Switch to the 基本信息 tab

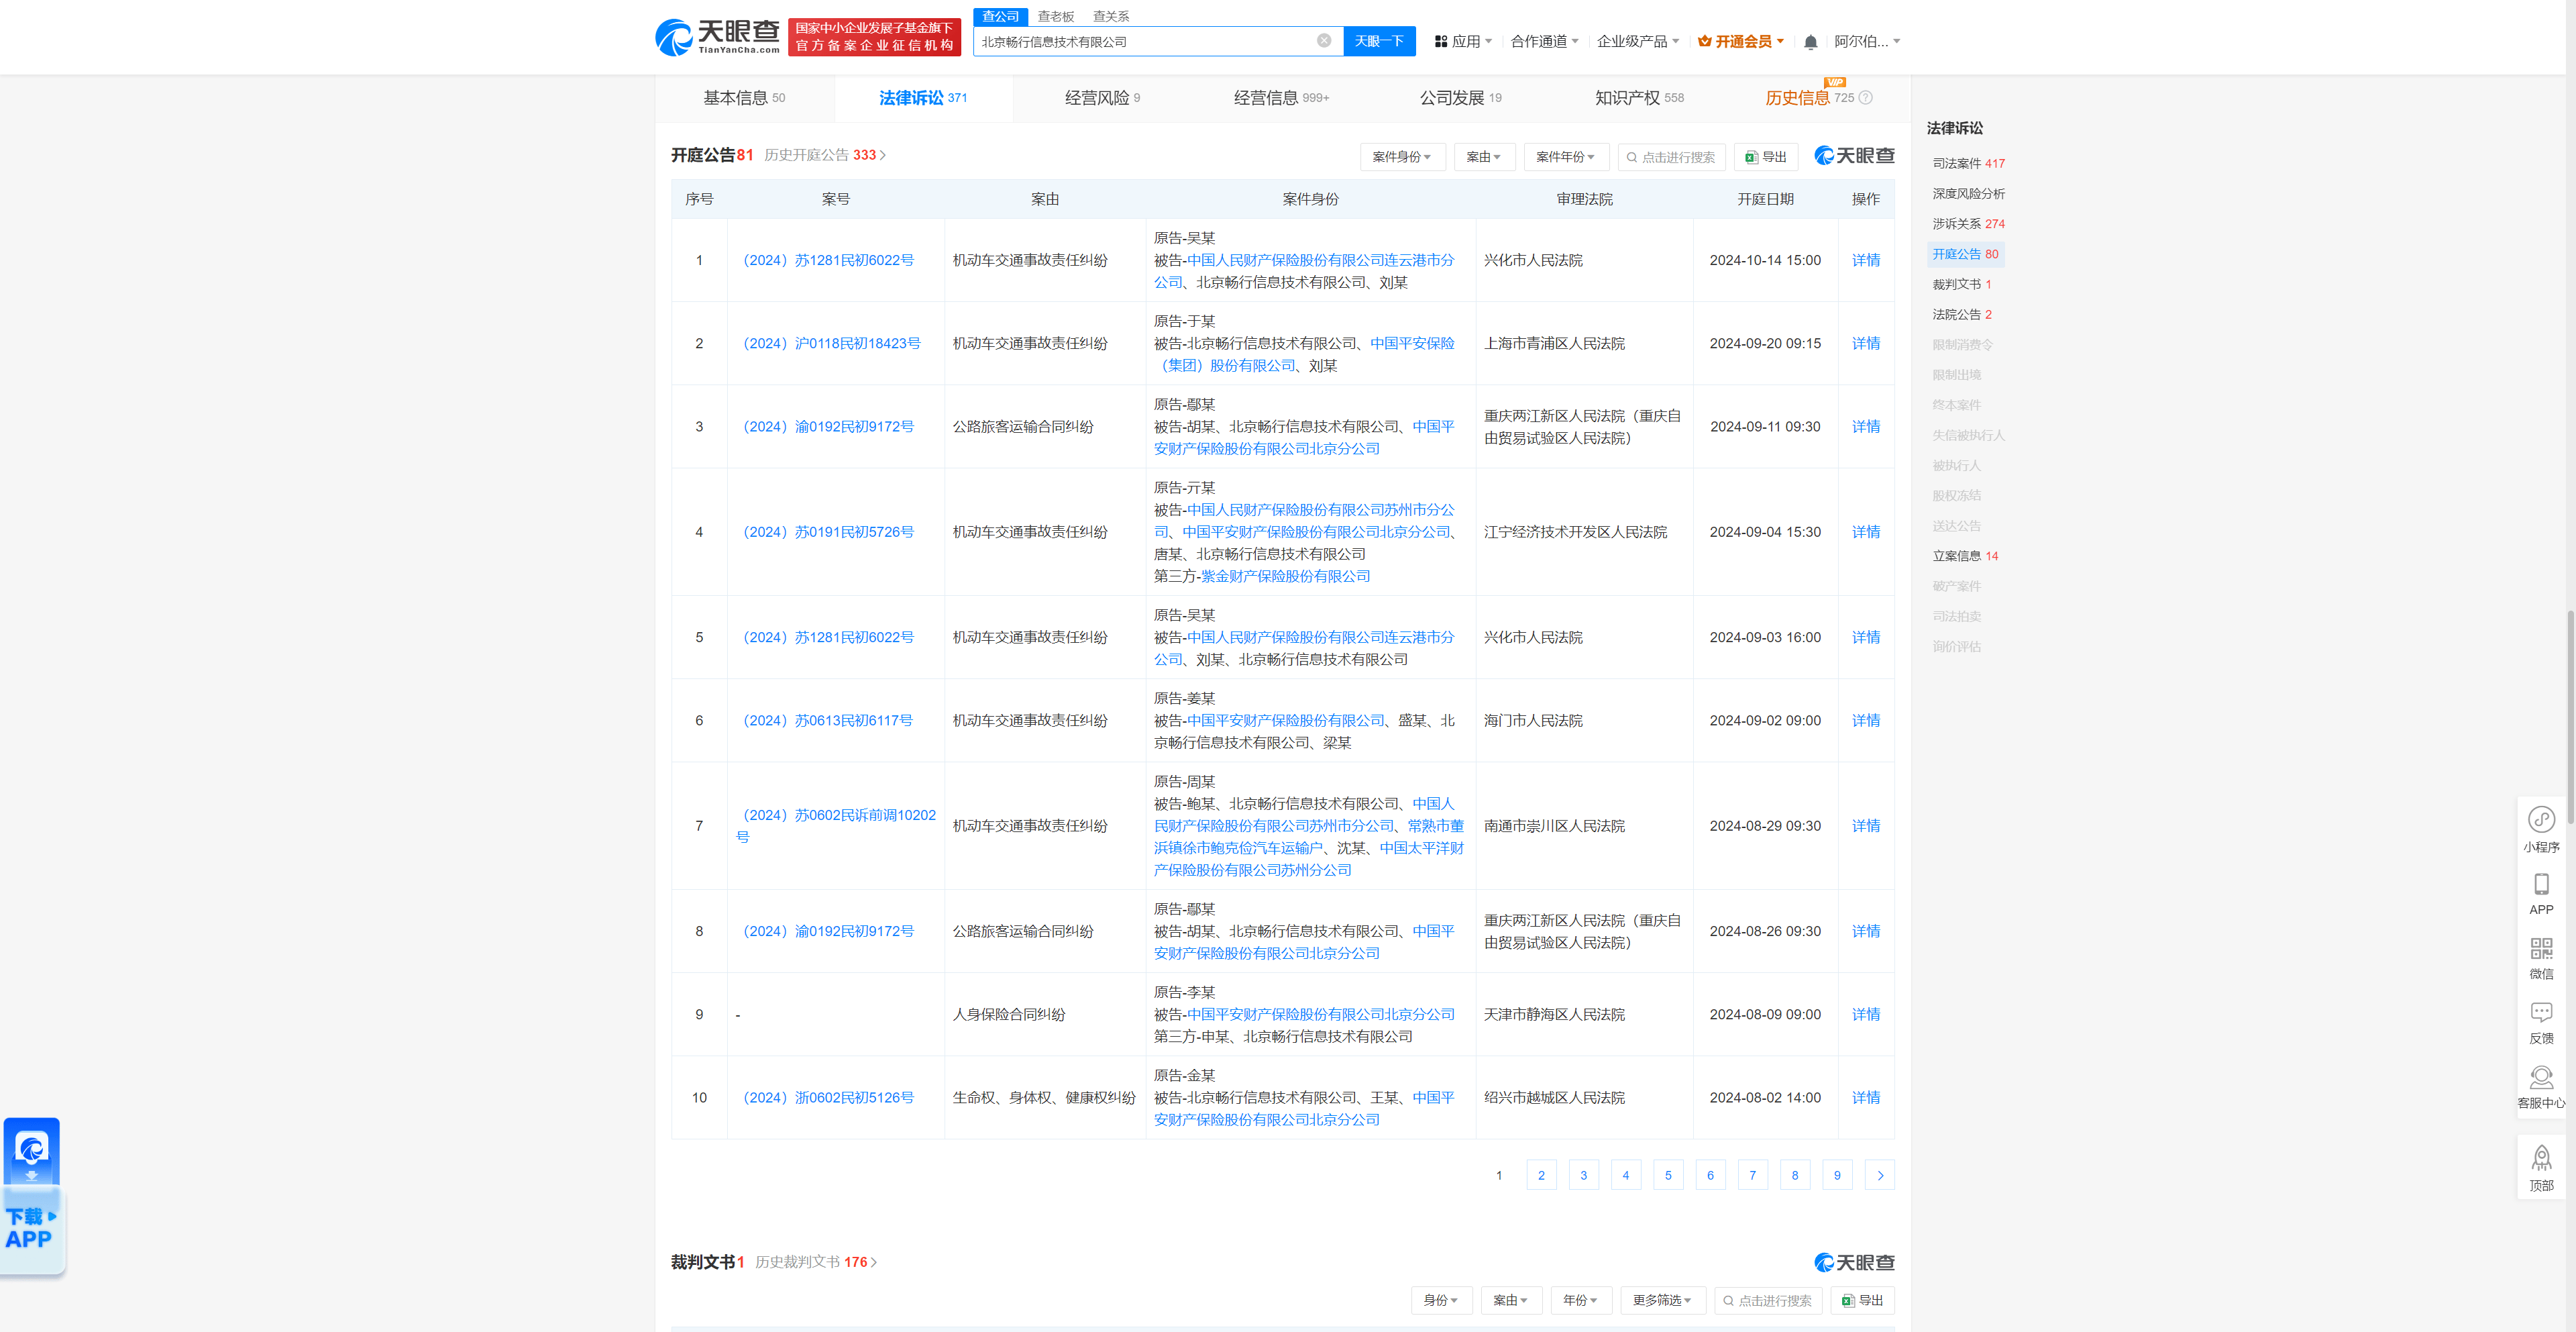[744, 97]
